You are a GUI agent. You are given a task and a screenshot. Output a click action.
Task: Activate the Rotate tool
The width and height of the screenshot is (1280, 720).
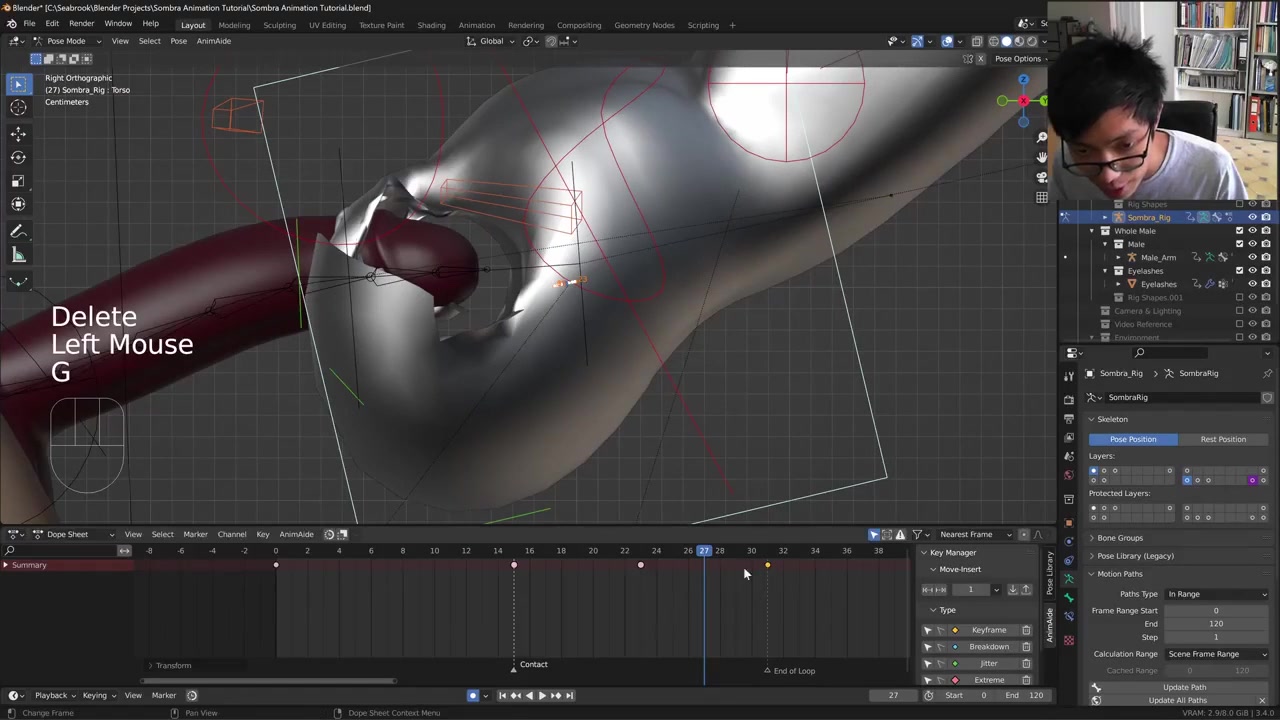point(18,157)
